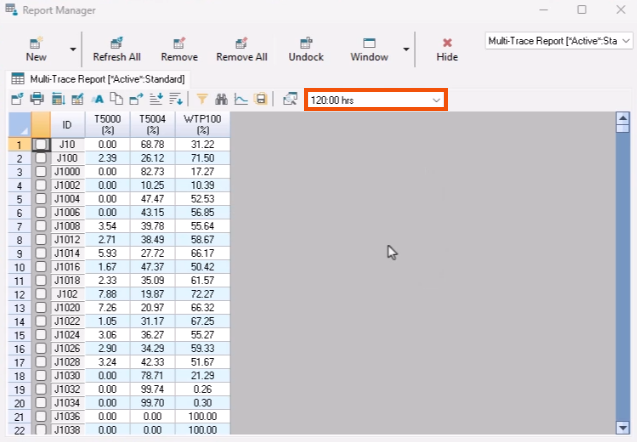Select the Multi-Trace Report [*Active*:Standard] tab
This screenshot has height=442, width=637.
click(98, 79)
